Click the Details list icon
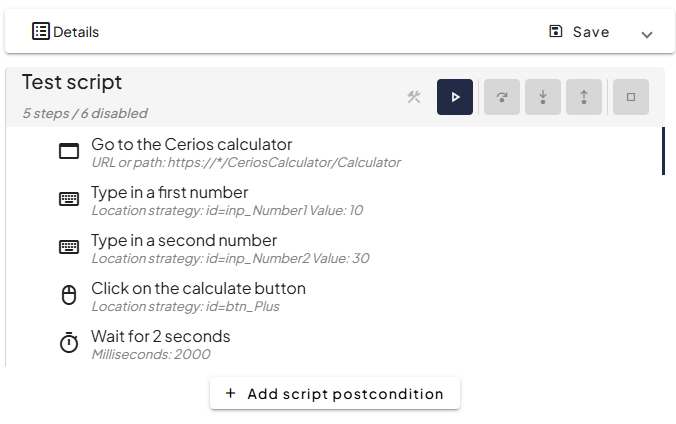This screenshot has height=424, width=676. 41,31
